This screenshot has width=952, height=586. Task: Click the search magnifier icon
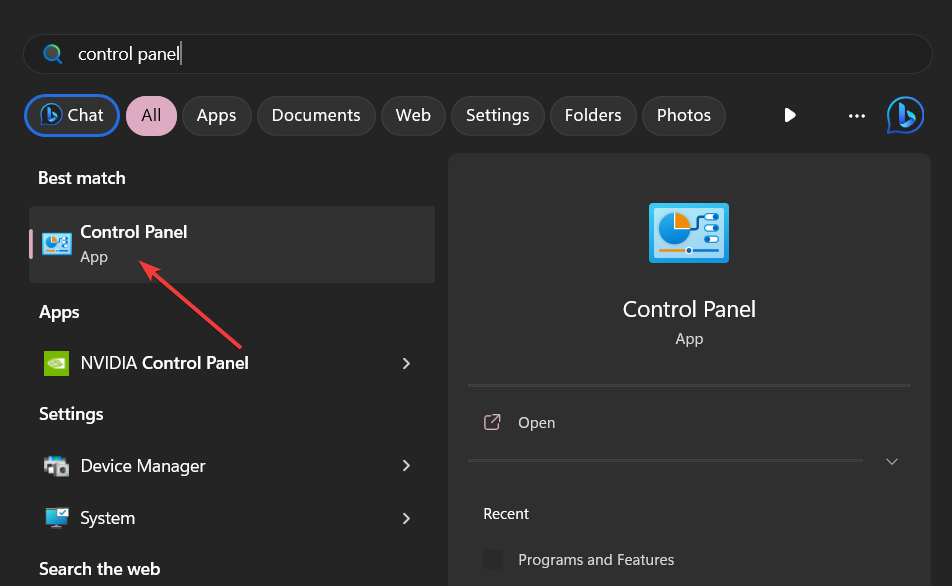click(x=53, y=54)
